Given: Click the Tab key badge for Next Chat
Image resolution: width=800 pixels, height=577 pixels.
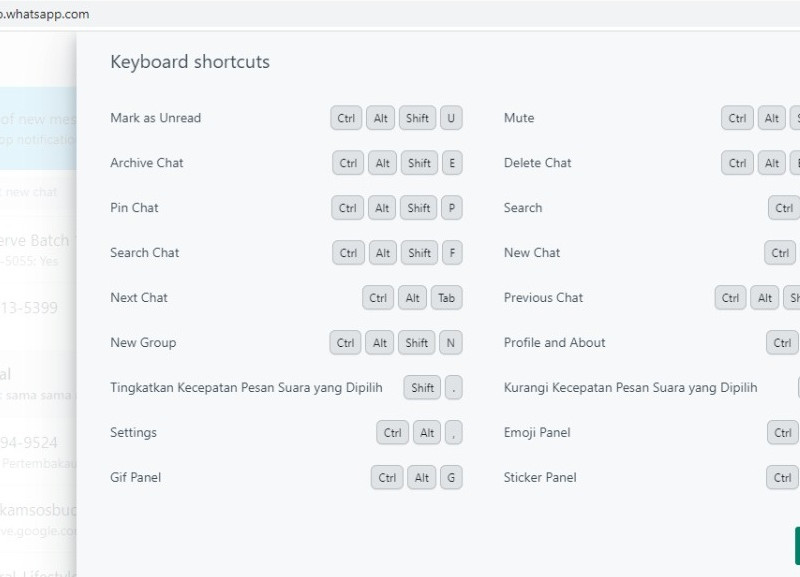Looking at the screenshot, I should pos(446,298).
